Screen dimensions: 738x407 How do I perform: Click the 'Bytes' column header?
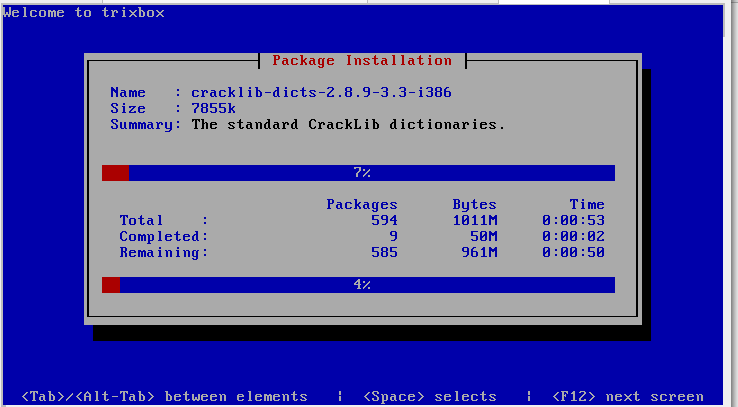(474, 204)
